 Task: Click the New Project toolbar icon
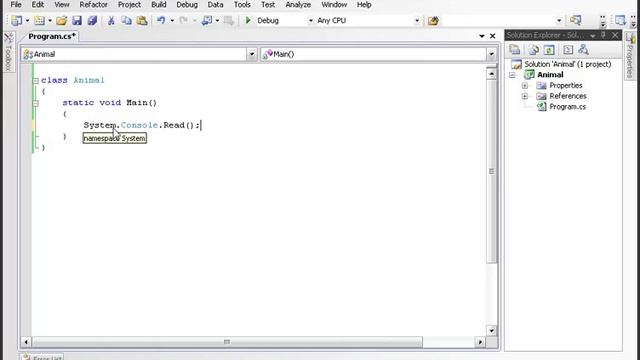point(17,20)
